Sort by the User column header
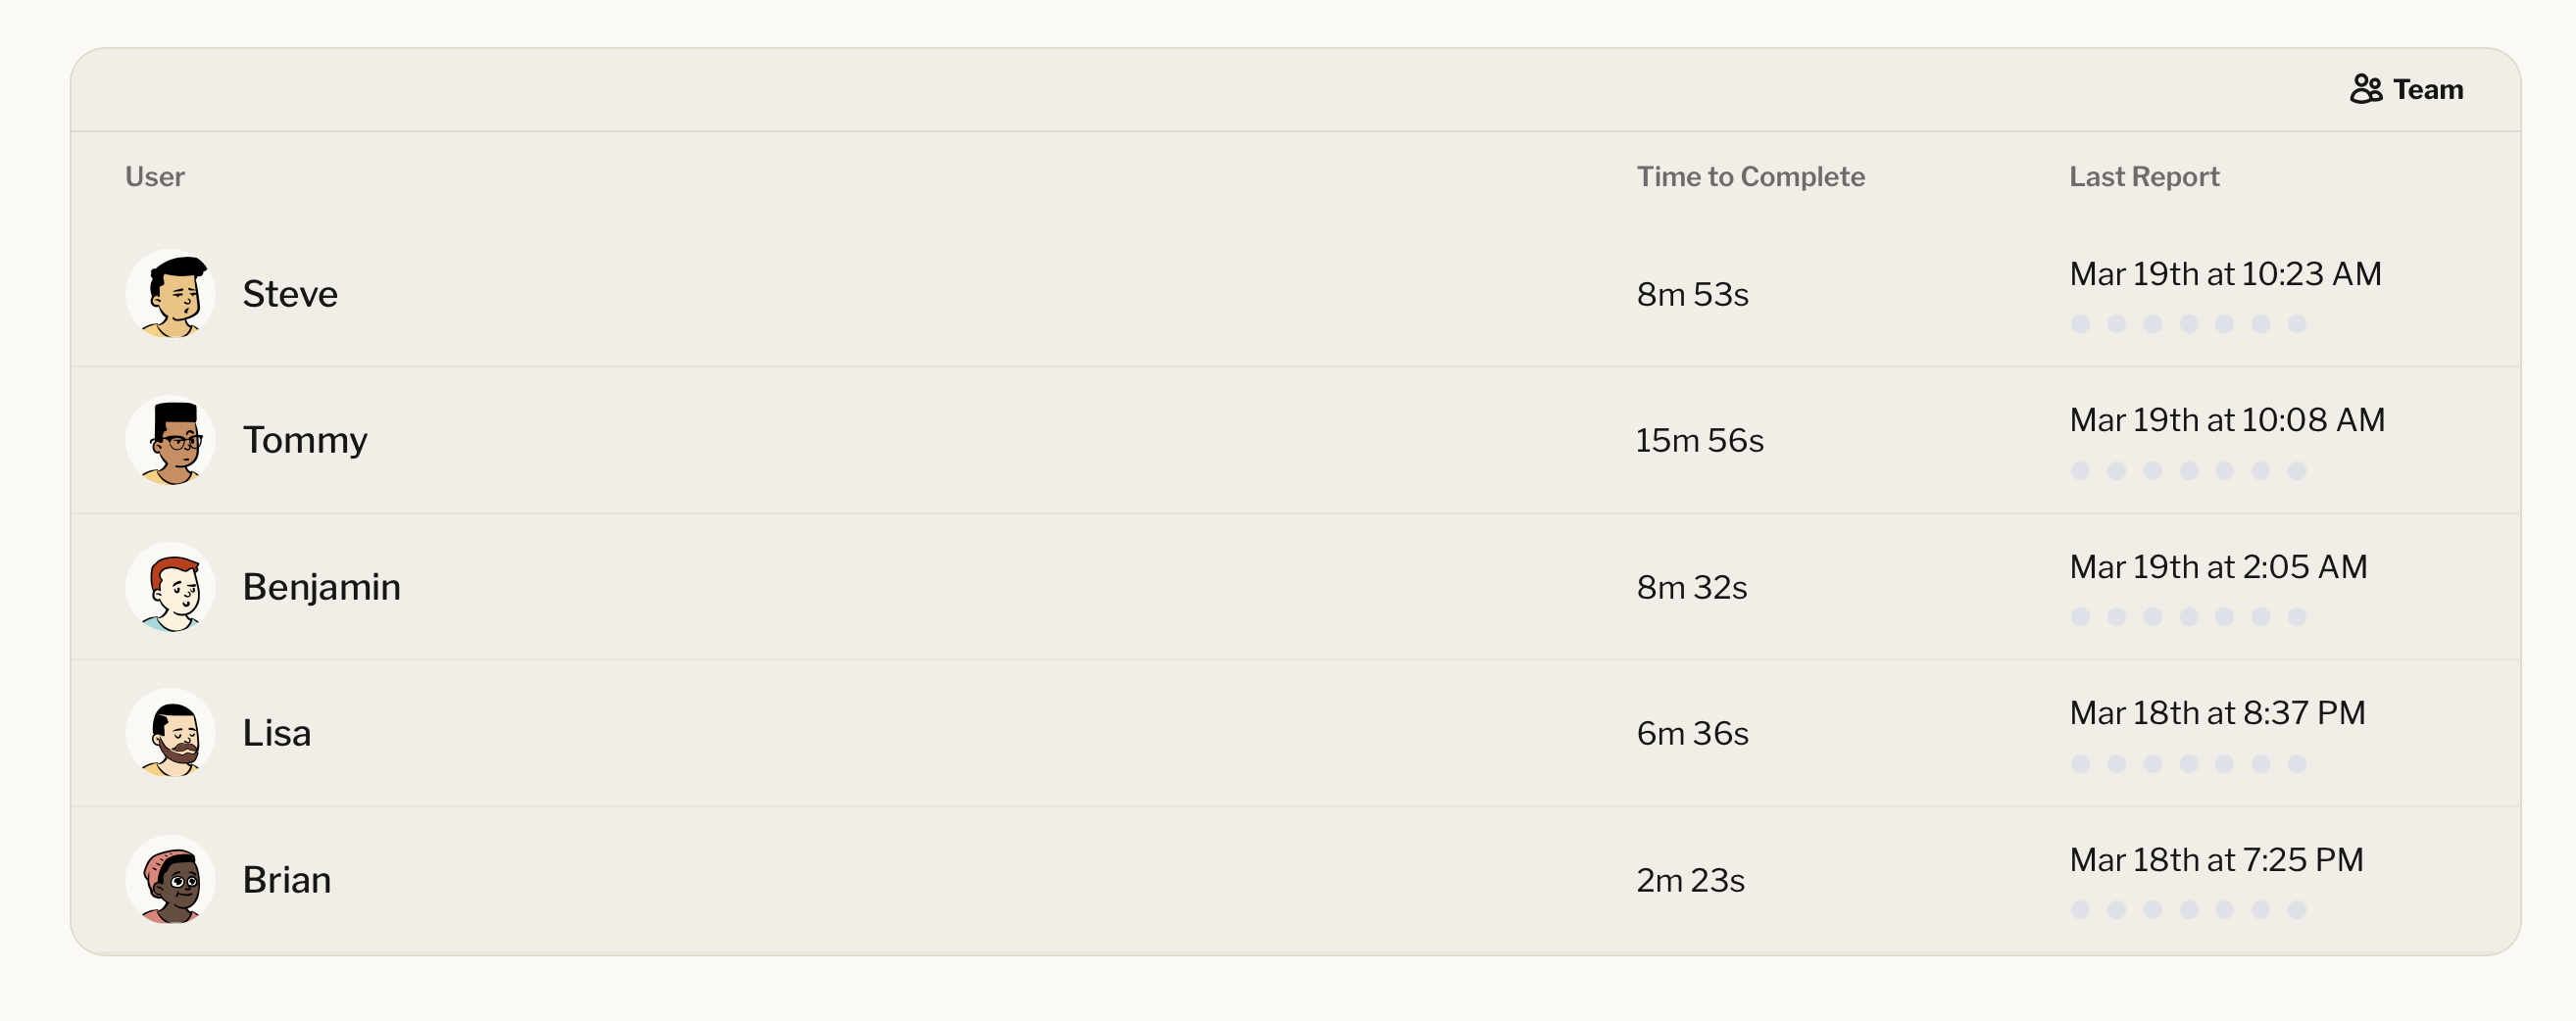This screenshot has width=2576, height=1021. [x=155, y=177]
